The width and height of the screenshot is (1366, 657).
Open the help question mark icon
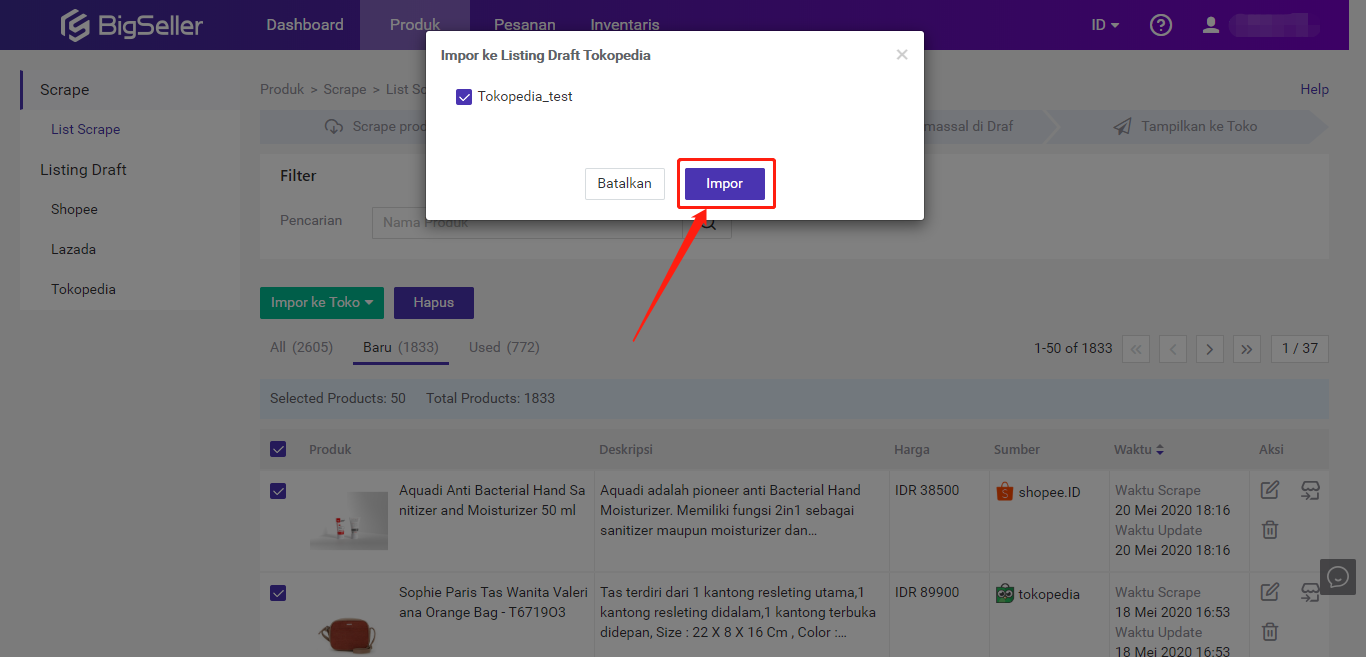pos(1161,25)
